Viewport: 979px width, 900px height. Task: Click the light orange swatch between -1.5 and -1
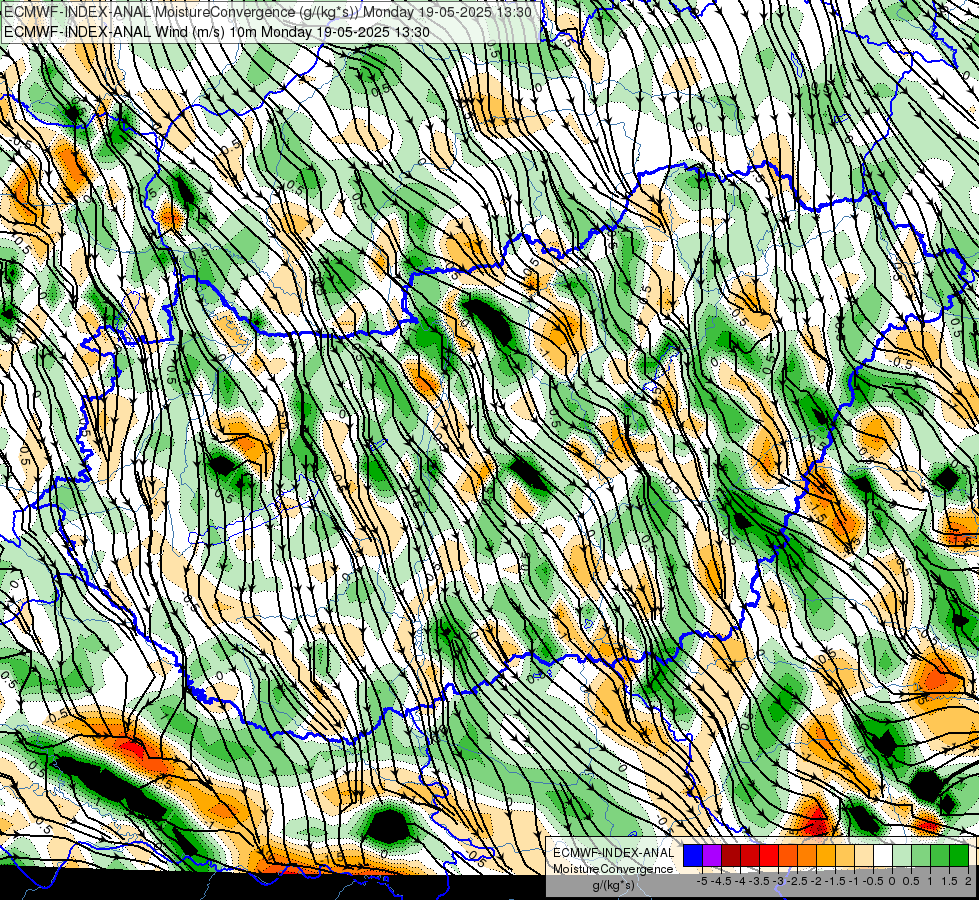845,856
